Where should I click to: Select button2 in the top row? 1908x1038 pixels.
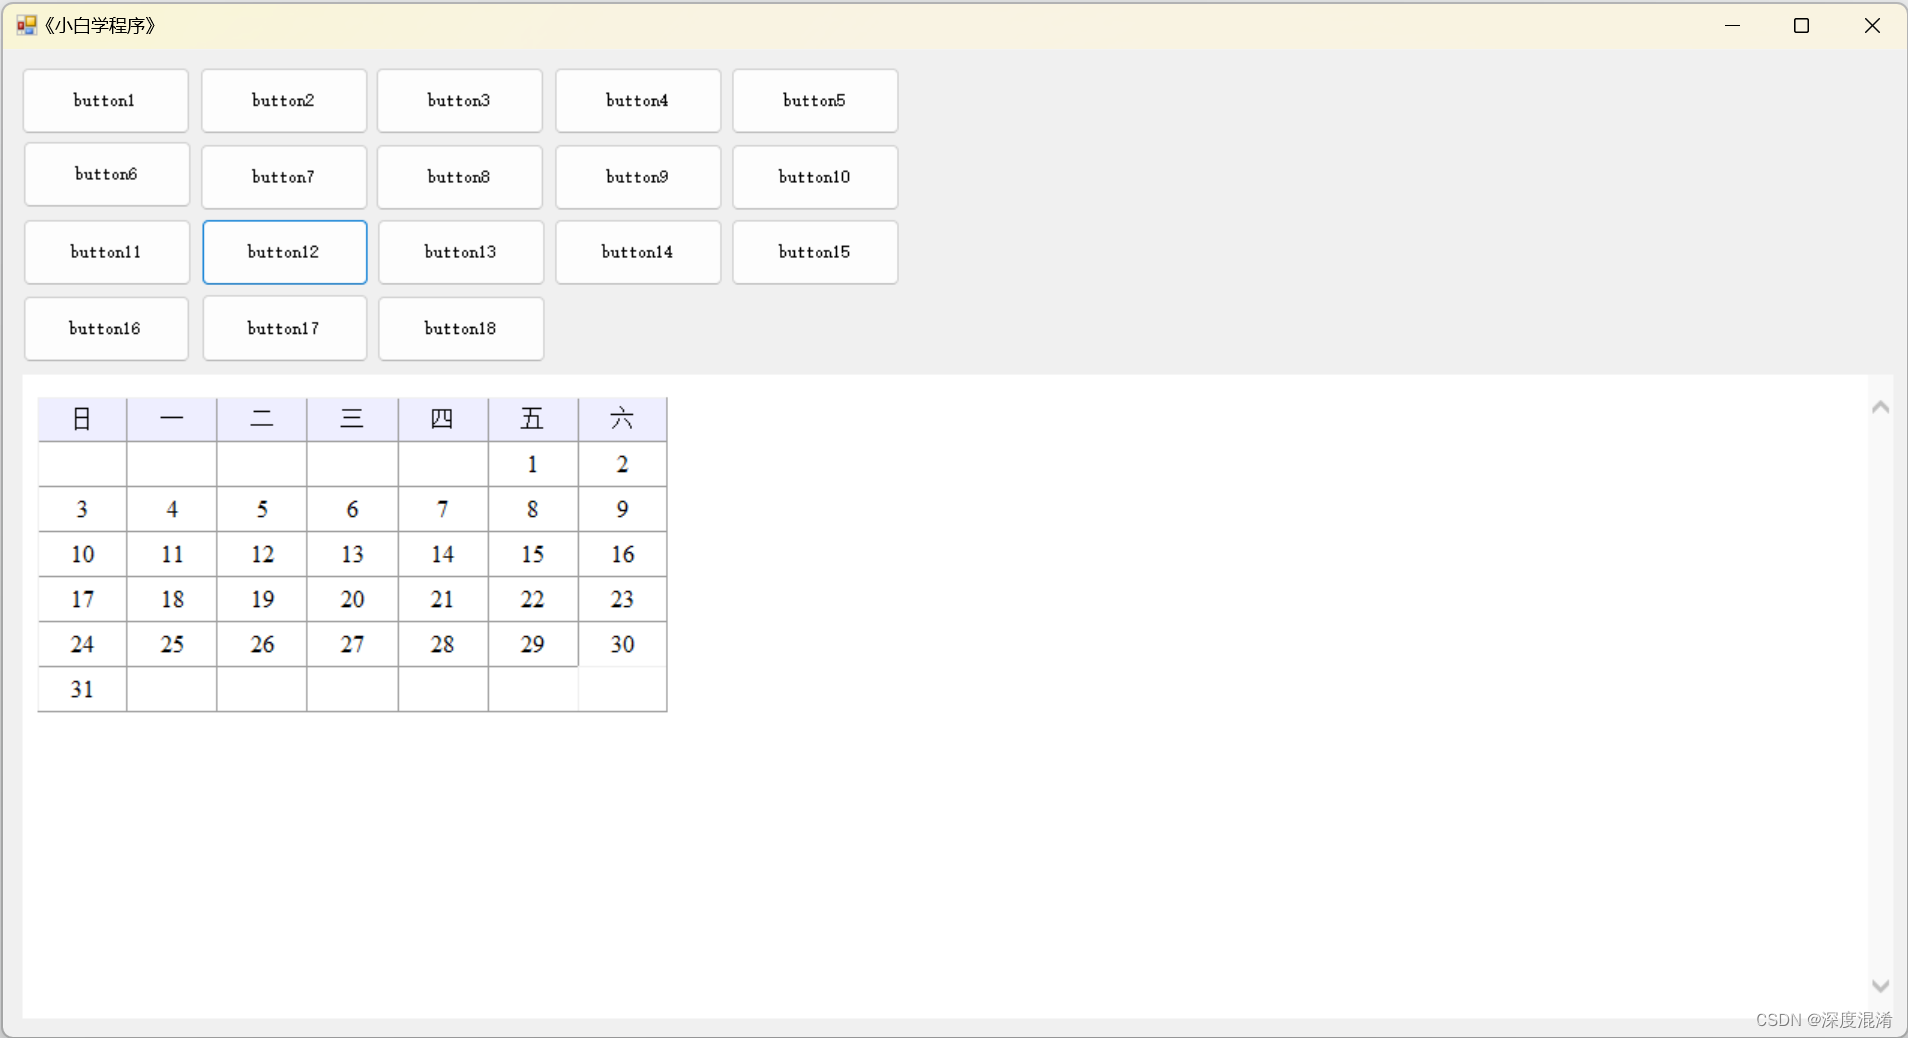[284, 101]
